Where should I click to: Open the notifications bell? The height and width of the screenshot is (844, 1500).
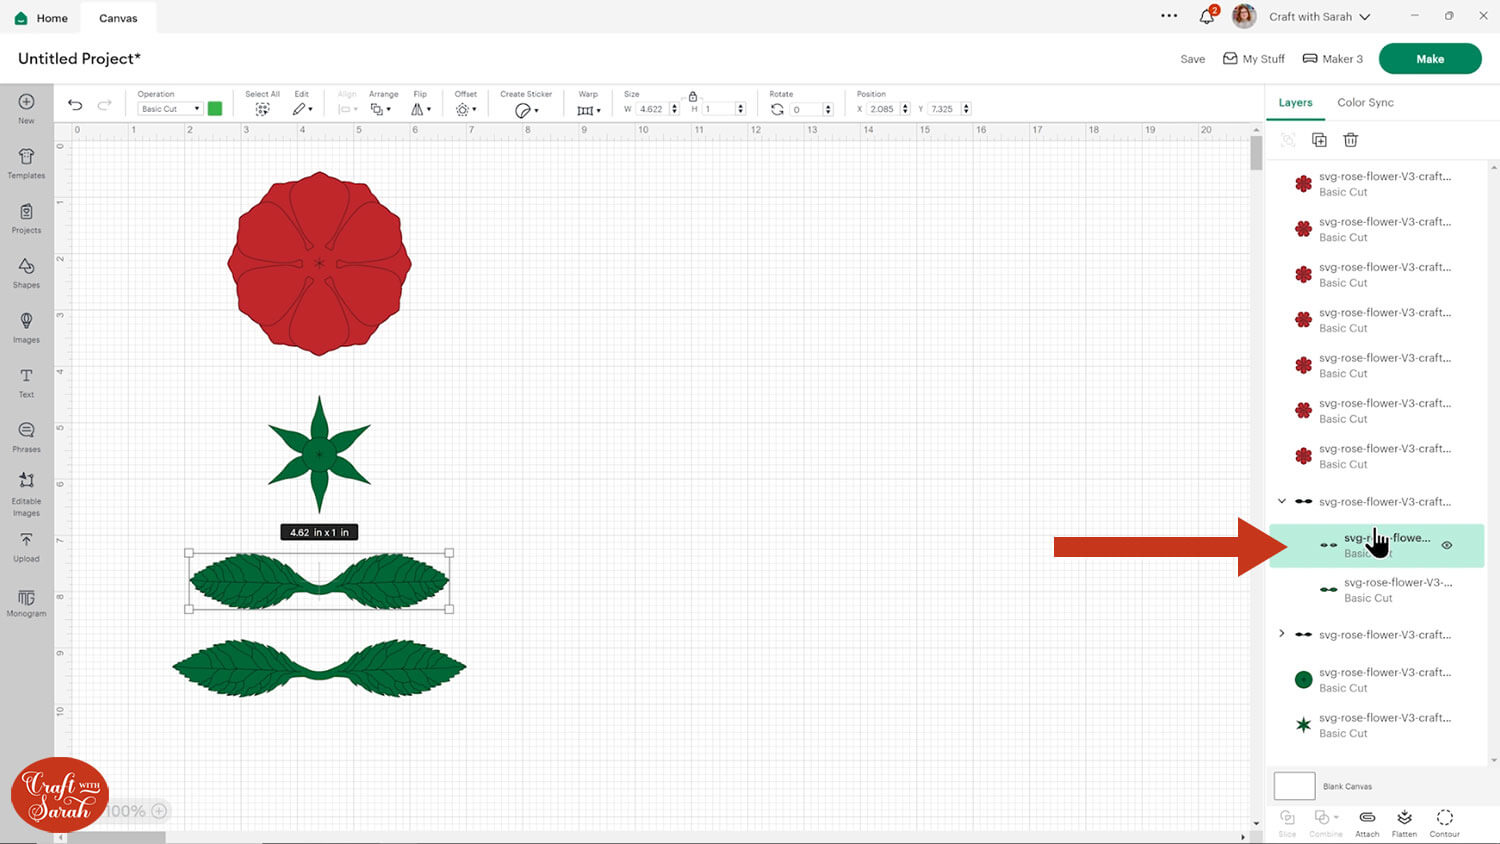click(x=1207, y=16)
